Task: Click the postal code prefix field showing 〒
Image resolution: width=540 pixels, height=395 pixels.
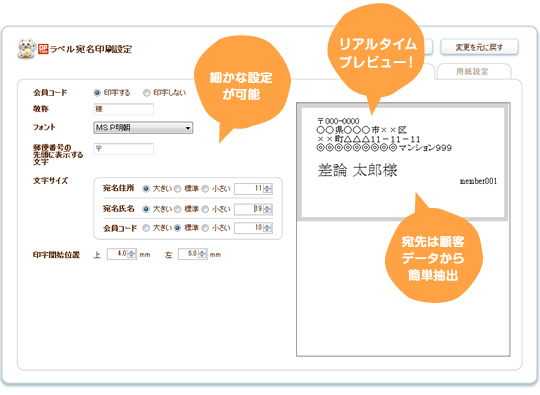Action: click(124, 149)
